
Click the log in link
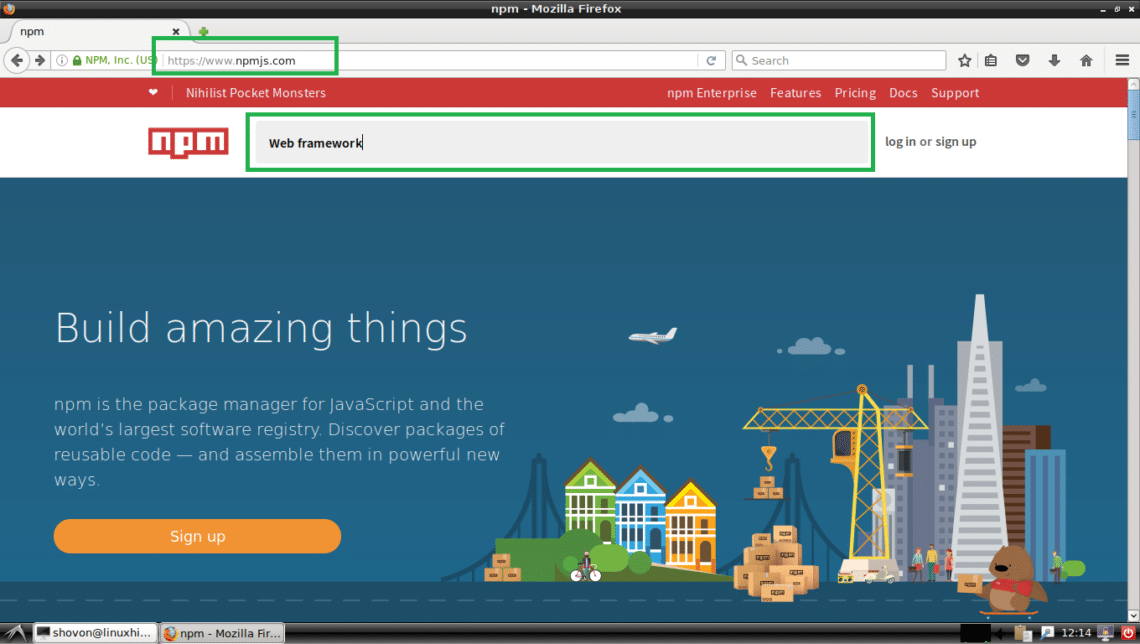(900, 142)
